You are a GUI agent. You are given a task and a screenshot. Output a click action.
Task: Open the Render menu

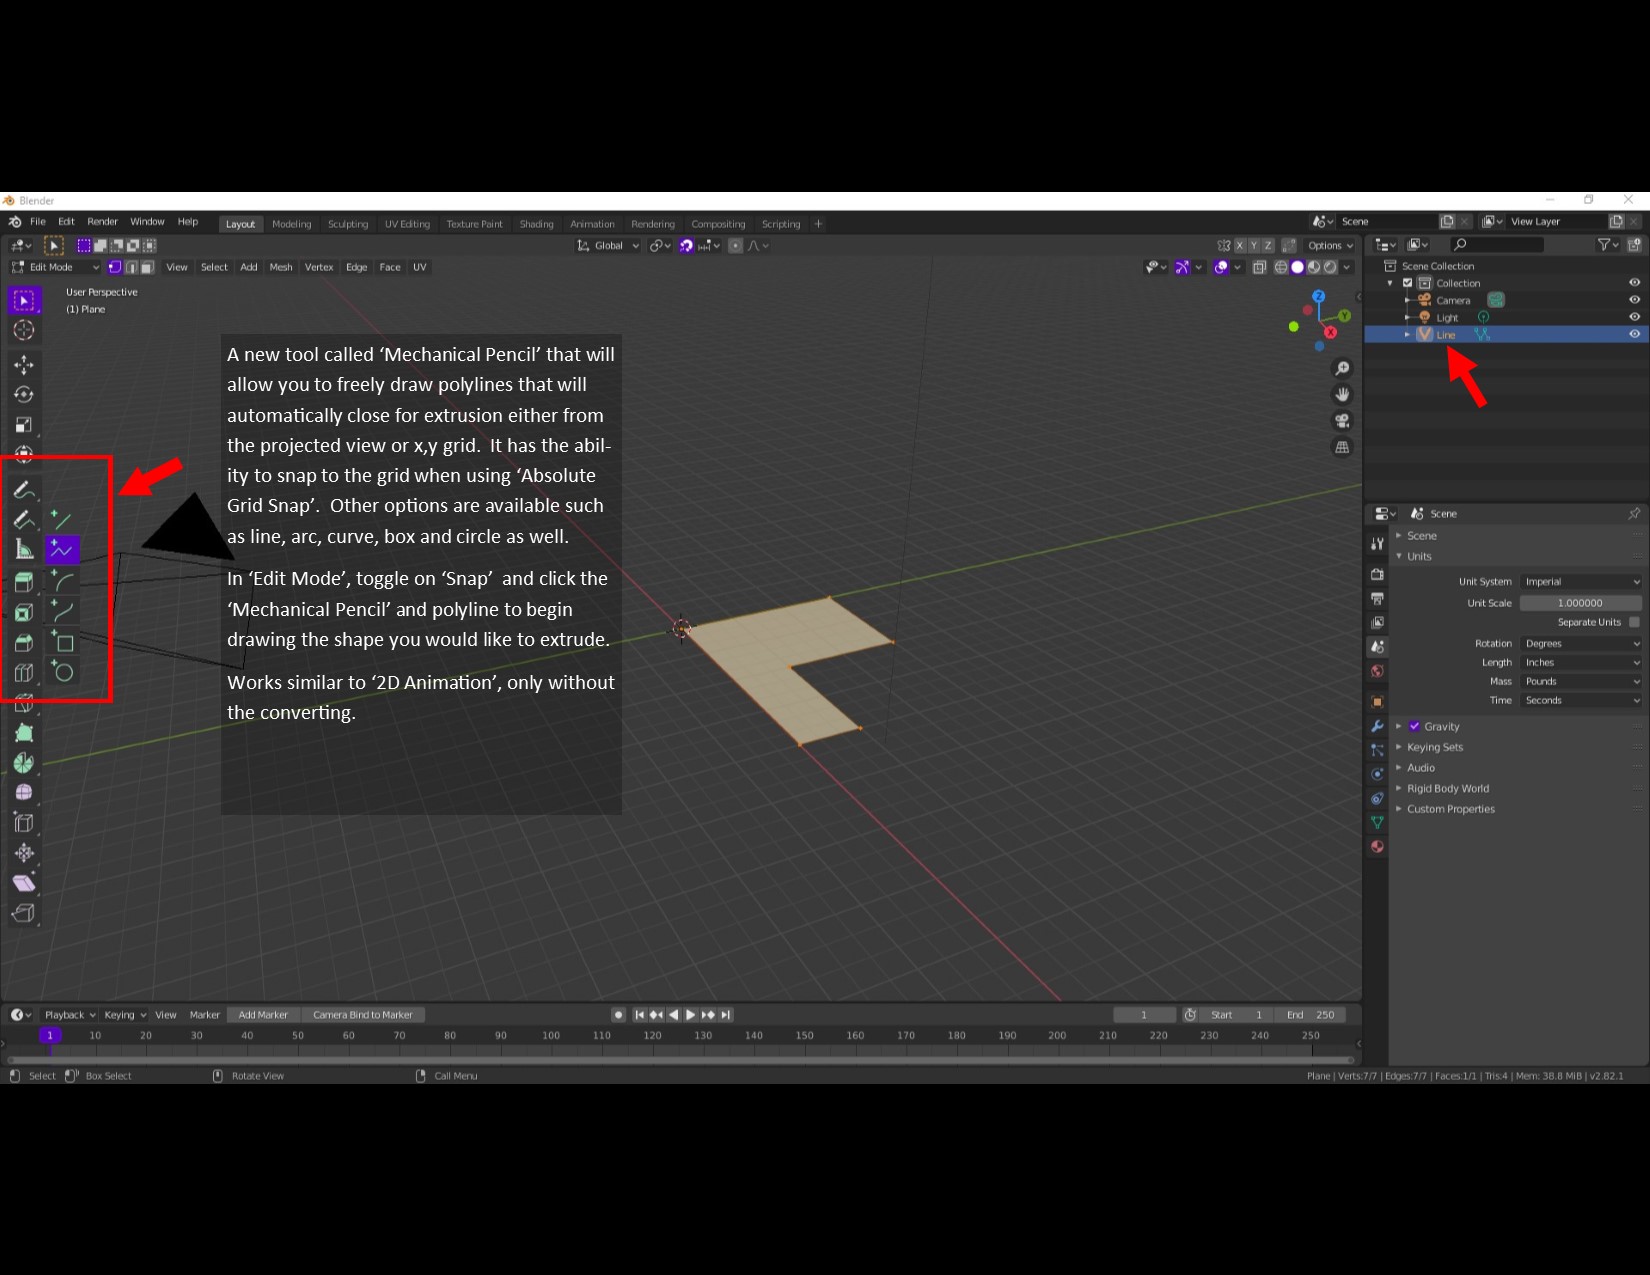102,222
